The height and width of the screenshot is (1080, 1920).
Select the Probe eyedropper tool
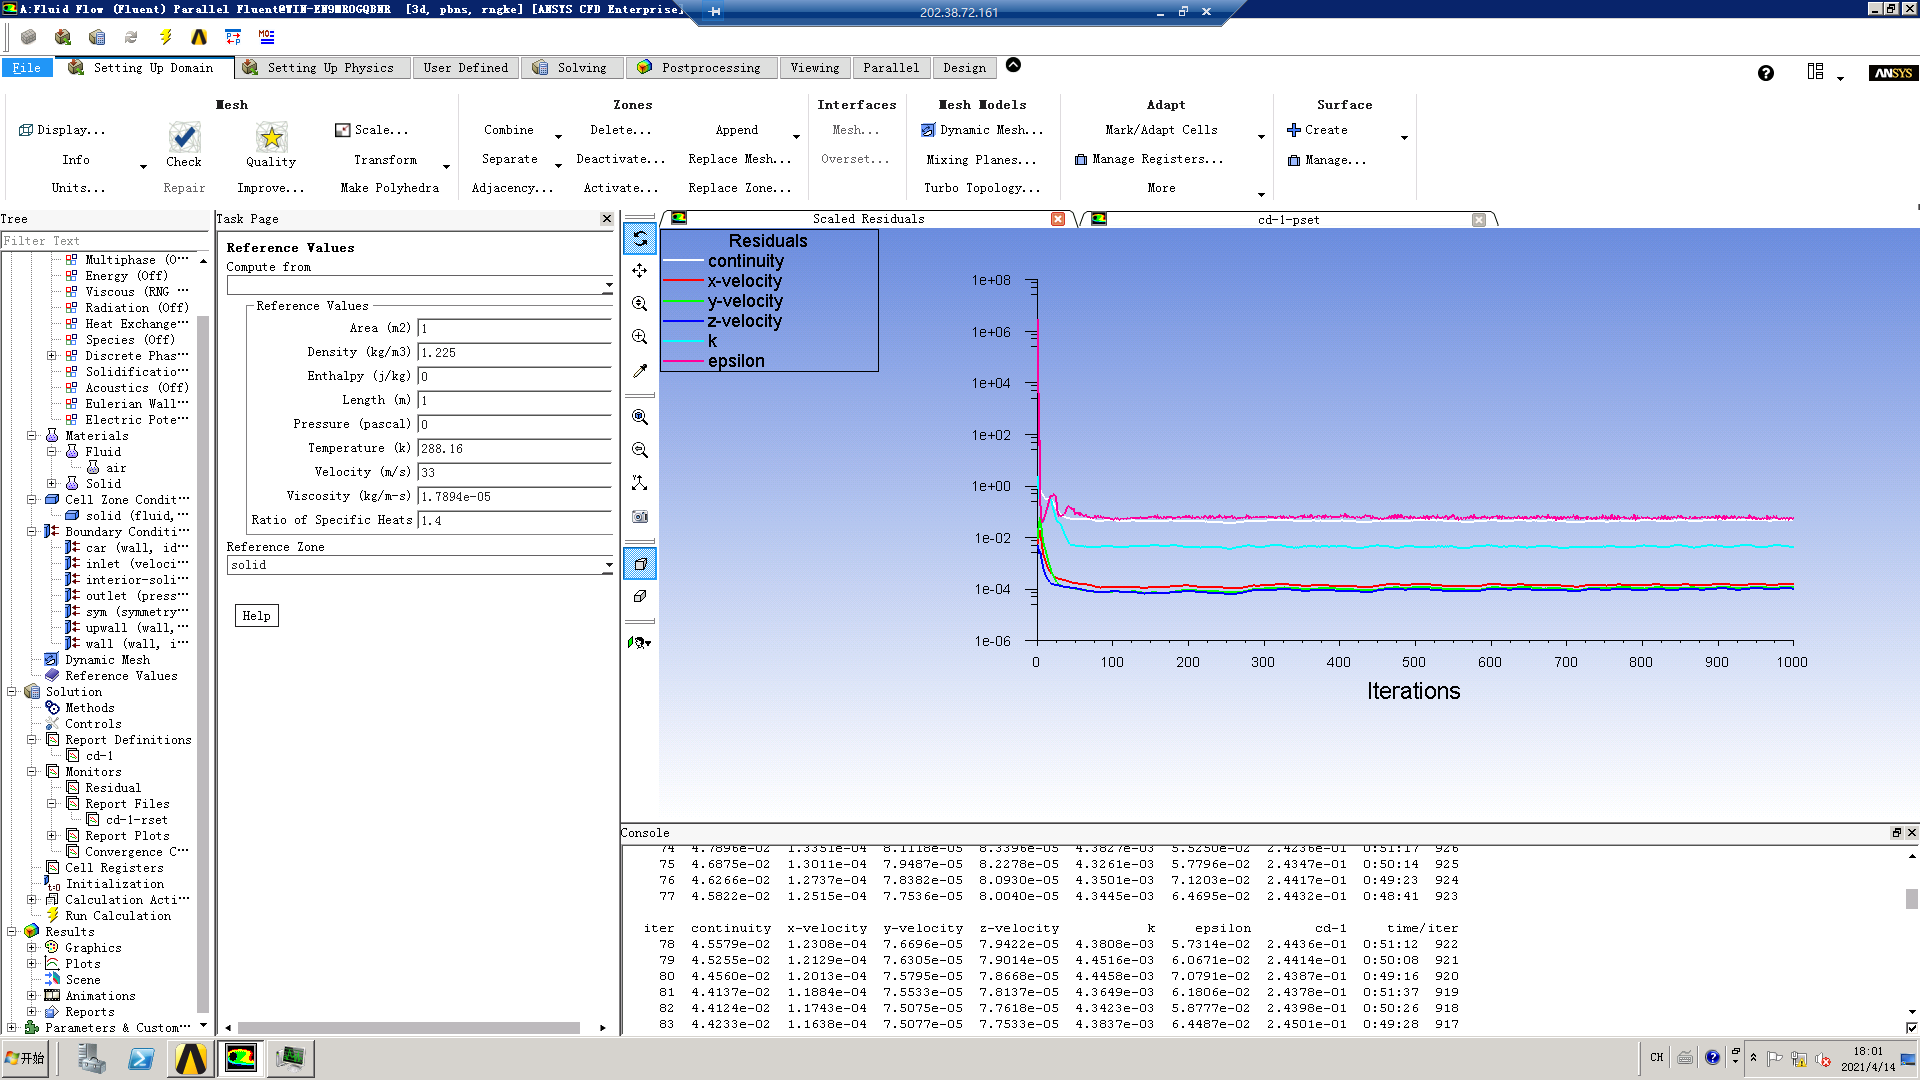click(640, 371)
